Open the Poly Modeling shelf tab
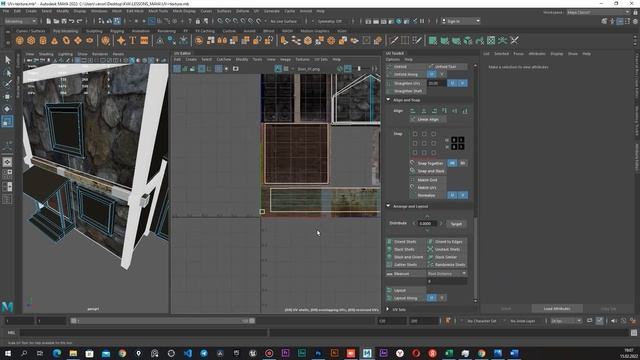Screen dimensions: 640x360 tap(65, 31)
